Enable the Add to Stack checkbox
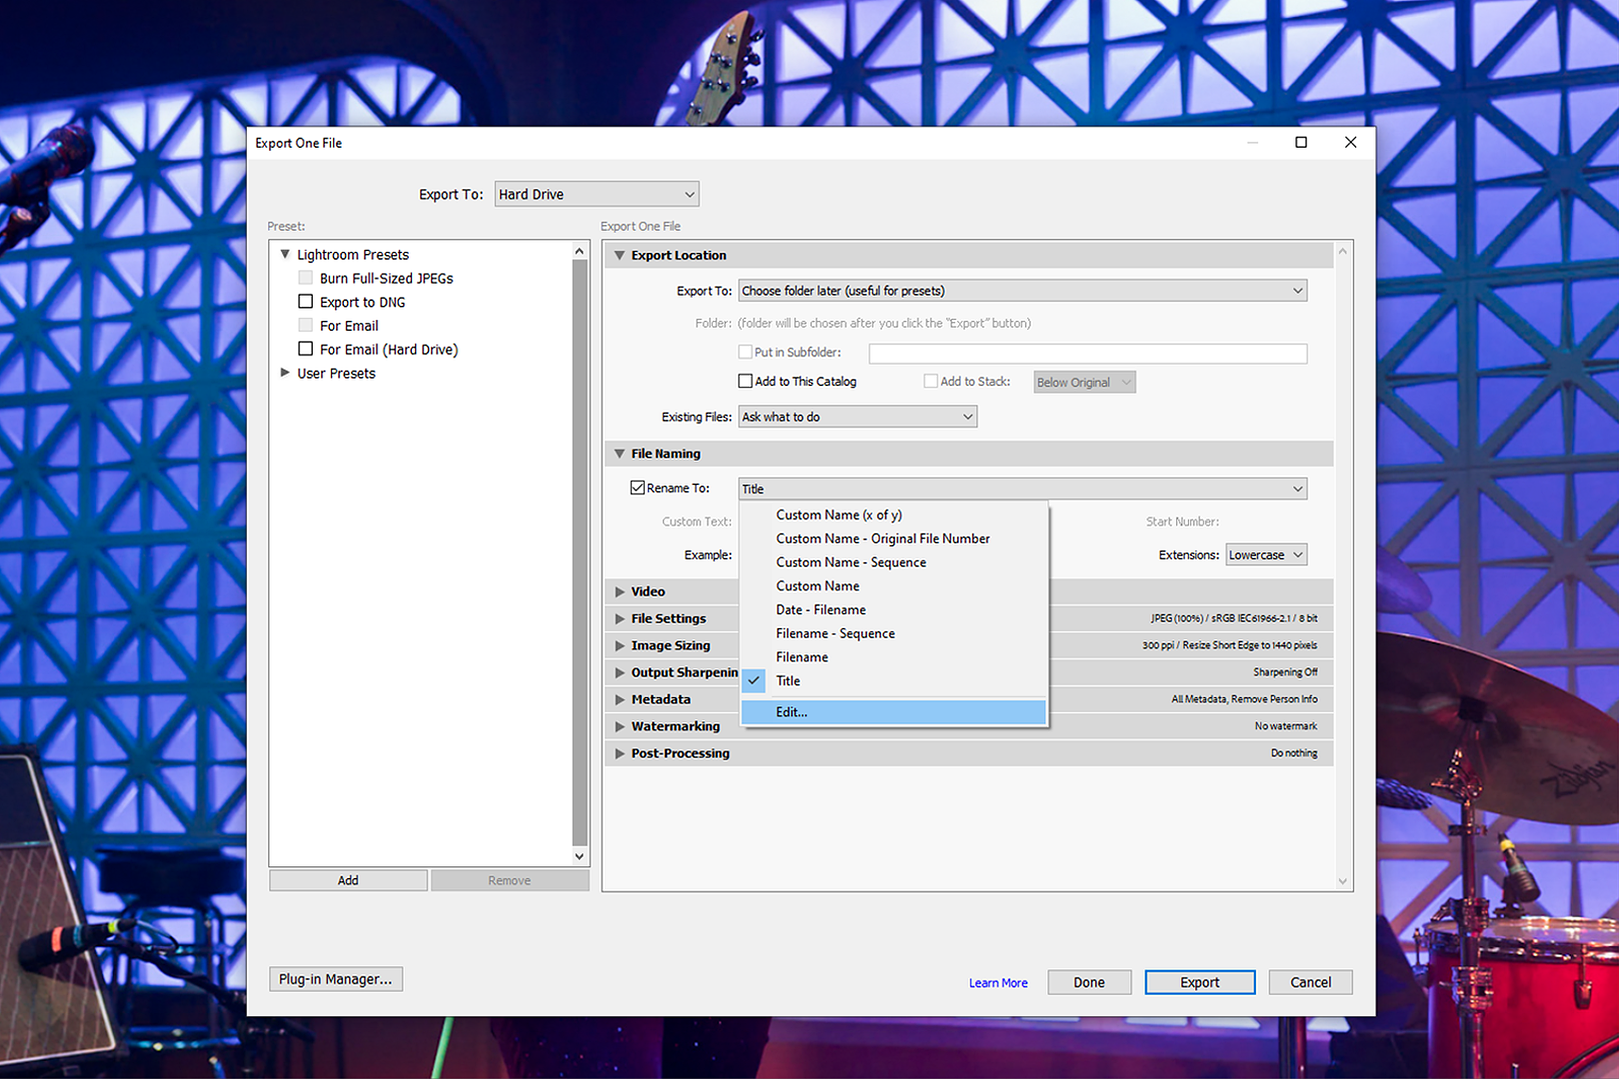Viewport: 1619px width, 1079px height. coord(931,381)
